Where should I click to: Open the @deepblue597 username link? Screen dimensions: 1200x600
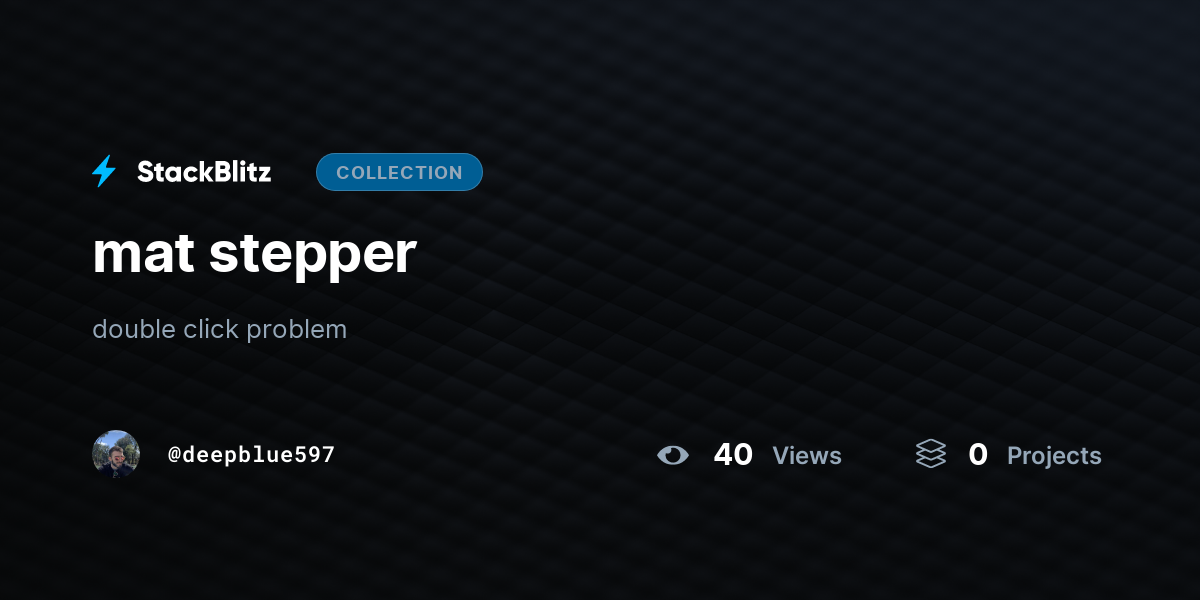(251, 455)
